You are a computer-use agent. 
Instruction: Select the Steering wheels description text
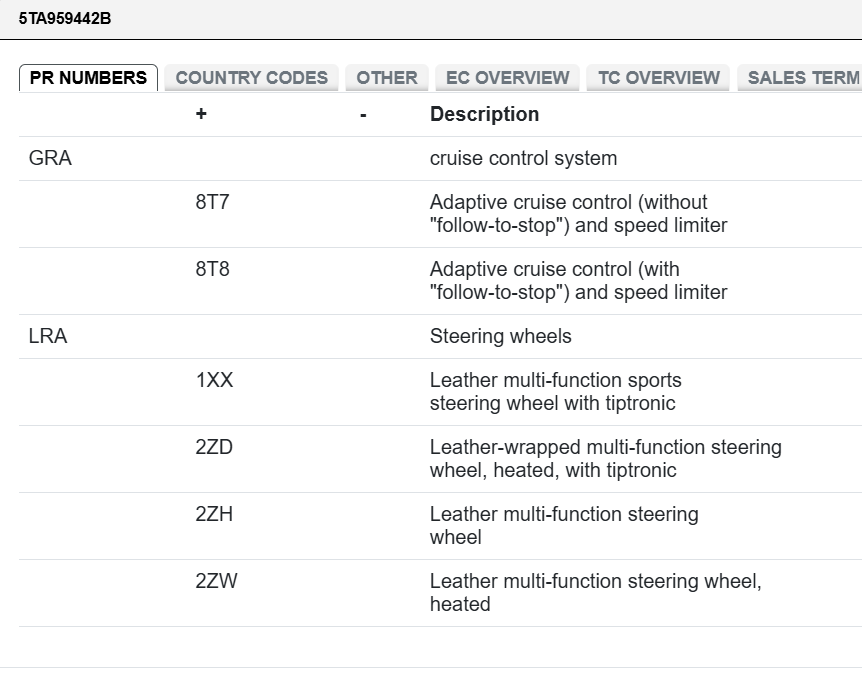[500, 336]
